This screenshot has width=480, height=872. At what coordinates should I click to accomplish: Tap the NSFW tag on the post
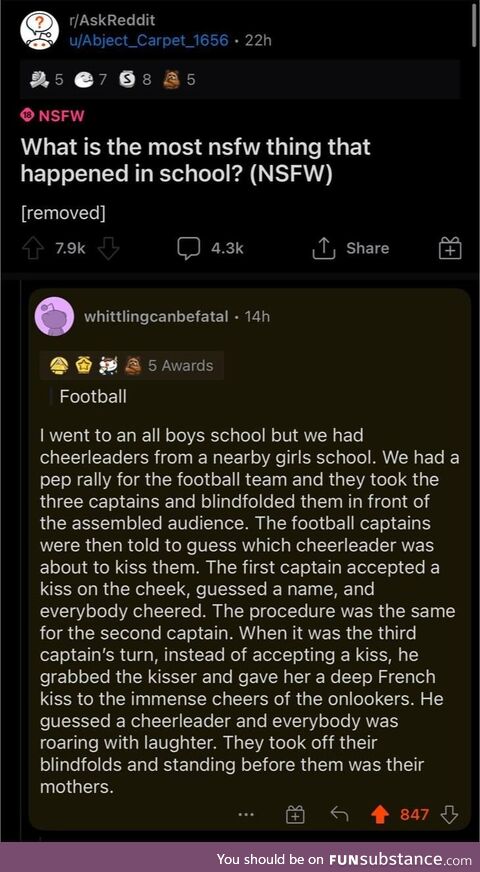53,116
